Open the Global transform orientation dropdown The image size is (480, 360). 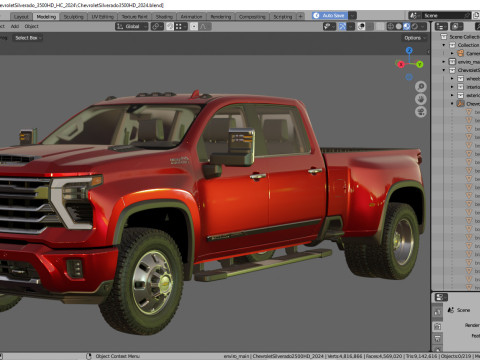[x=132, y=26]
